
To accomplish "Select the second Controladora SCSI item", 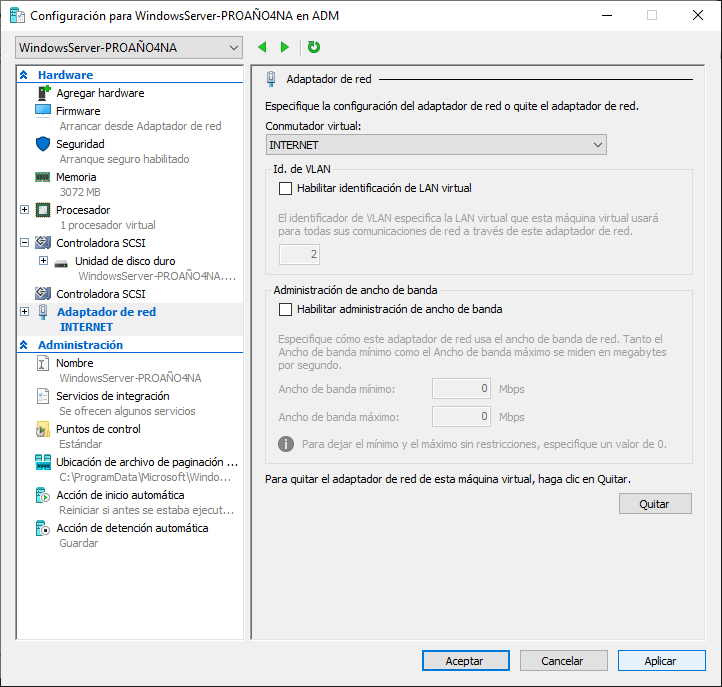I will [x=100, y=294].
